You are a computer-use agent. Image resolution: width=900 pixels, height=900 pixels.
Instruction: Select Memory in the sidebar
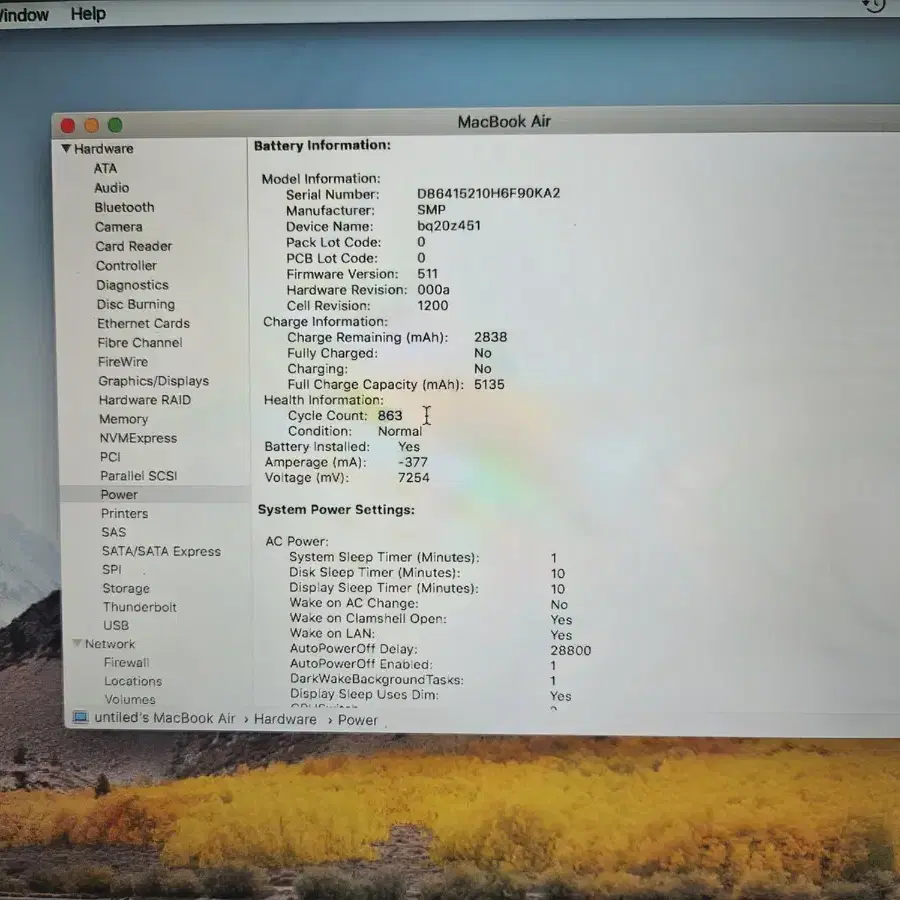click(x=124, y=419)
